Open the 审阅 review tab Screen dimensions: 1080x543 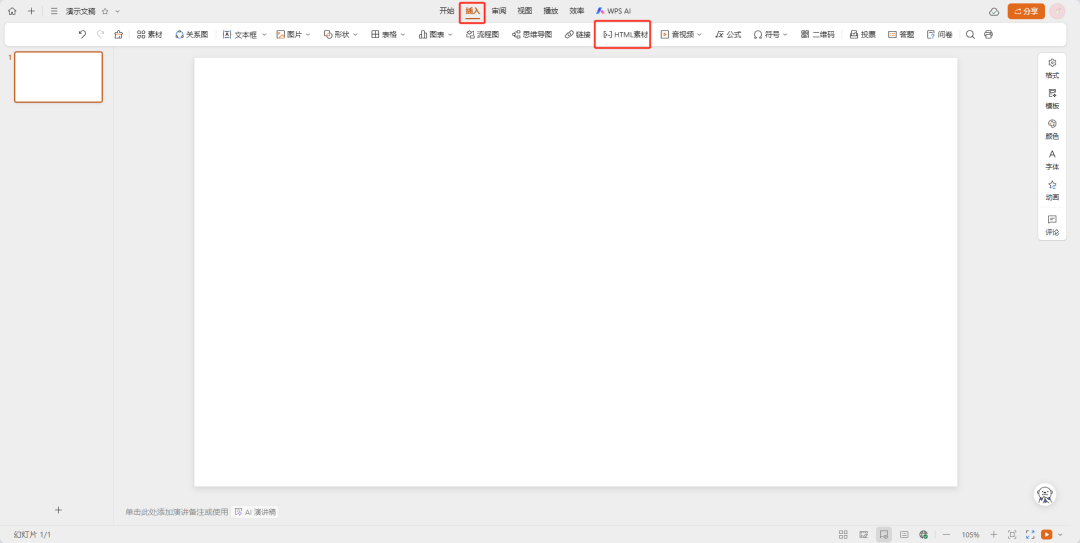click(x=498, y=11)
